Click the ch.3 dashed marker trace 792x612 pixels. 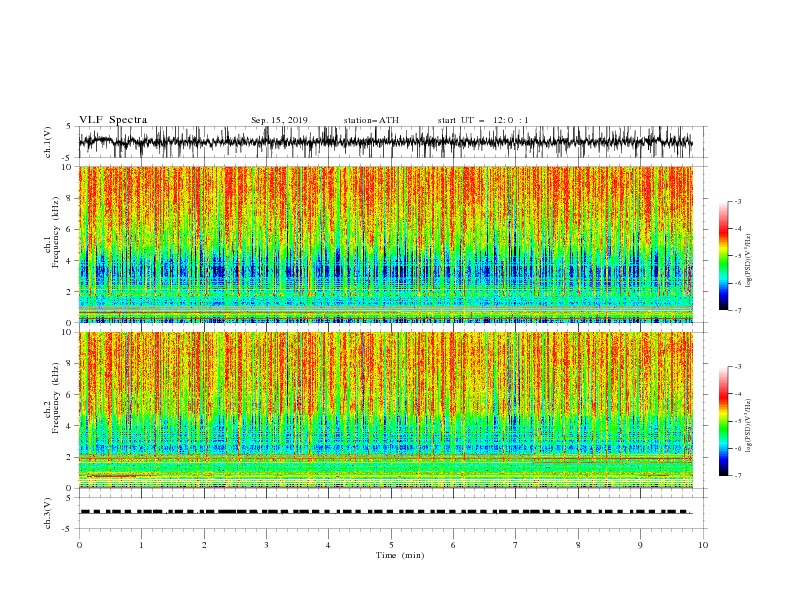385,512
